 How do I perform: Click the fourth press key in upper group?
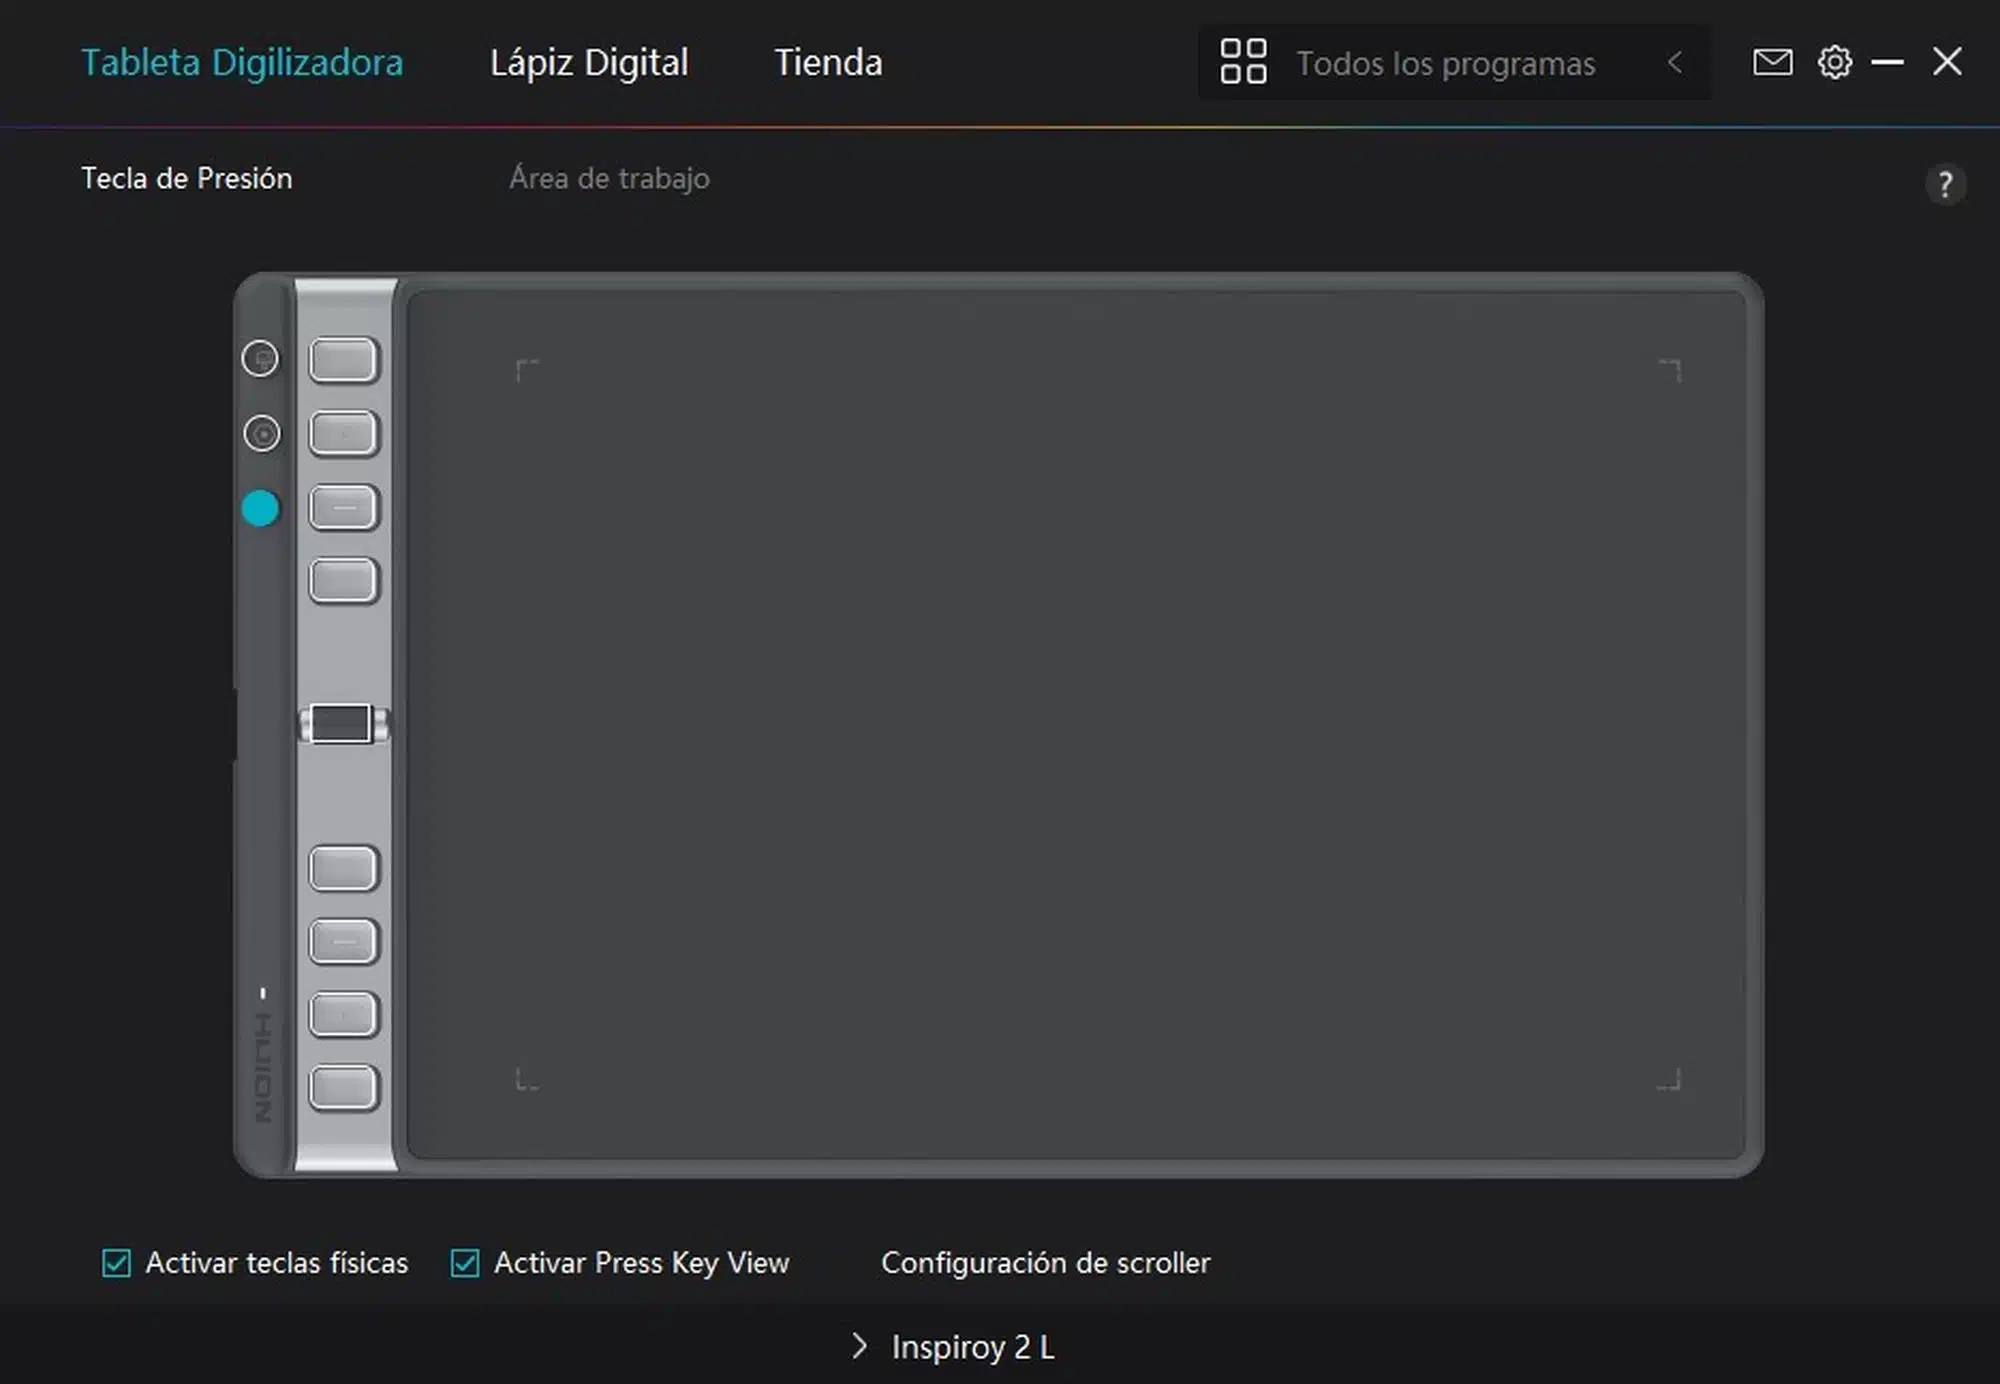coord(343,580)
